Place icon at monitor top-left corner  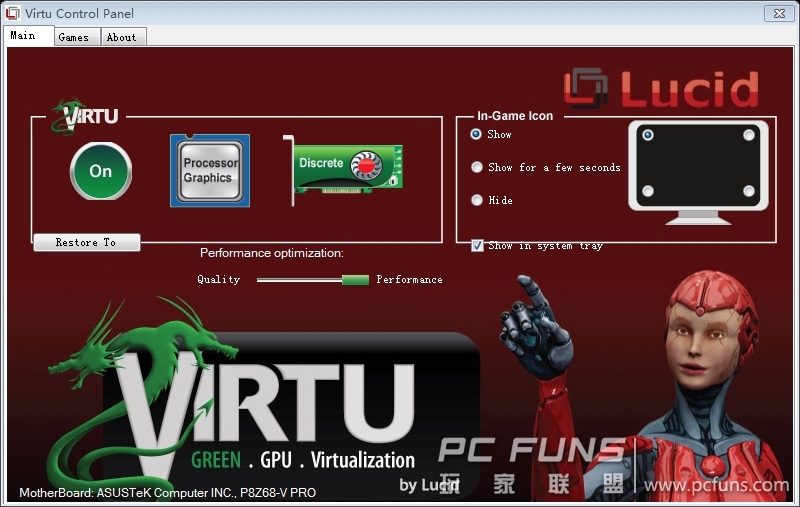(x=648, y=135)
